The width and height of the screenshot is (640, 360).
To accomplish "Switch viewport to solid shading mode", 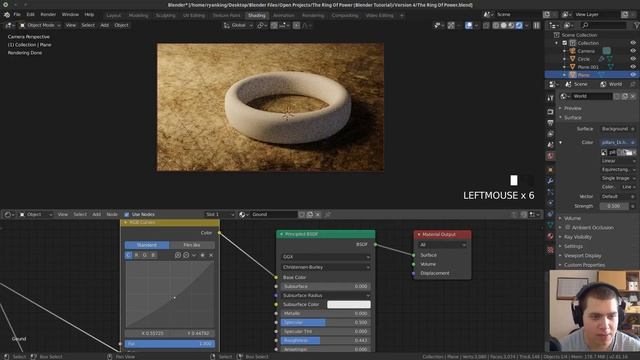I will pos(503,25).
